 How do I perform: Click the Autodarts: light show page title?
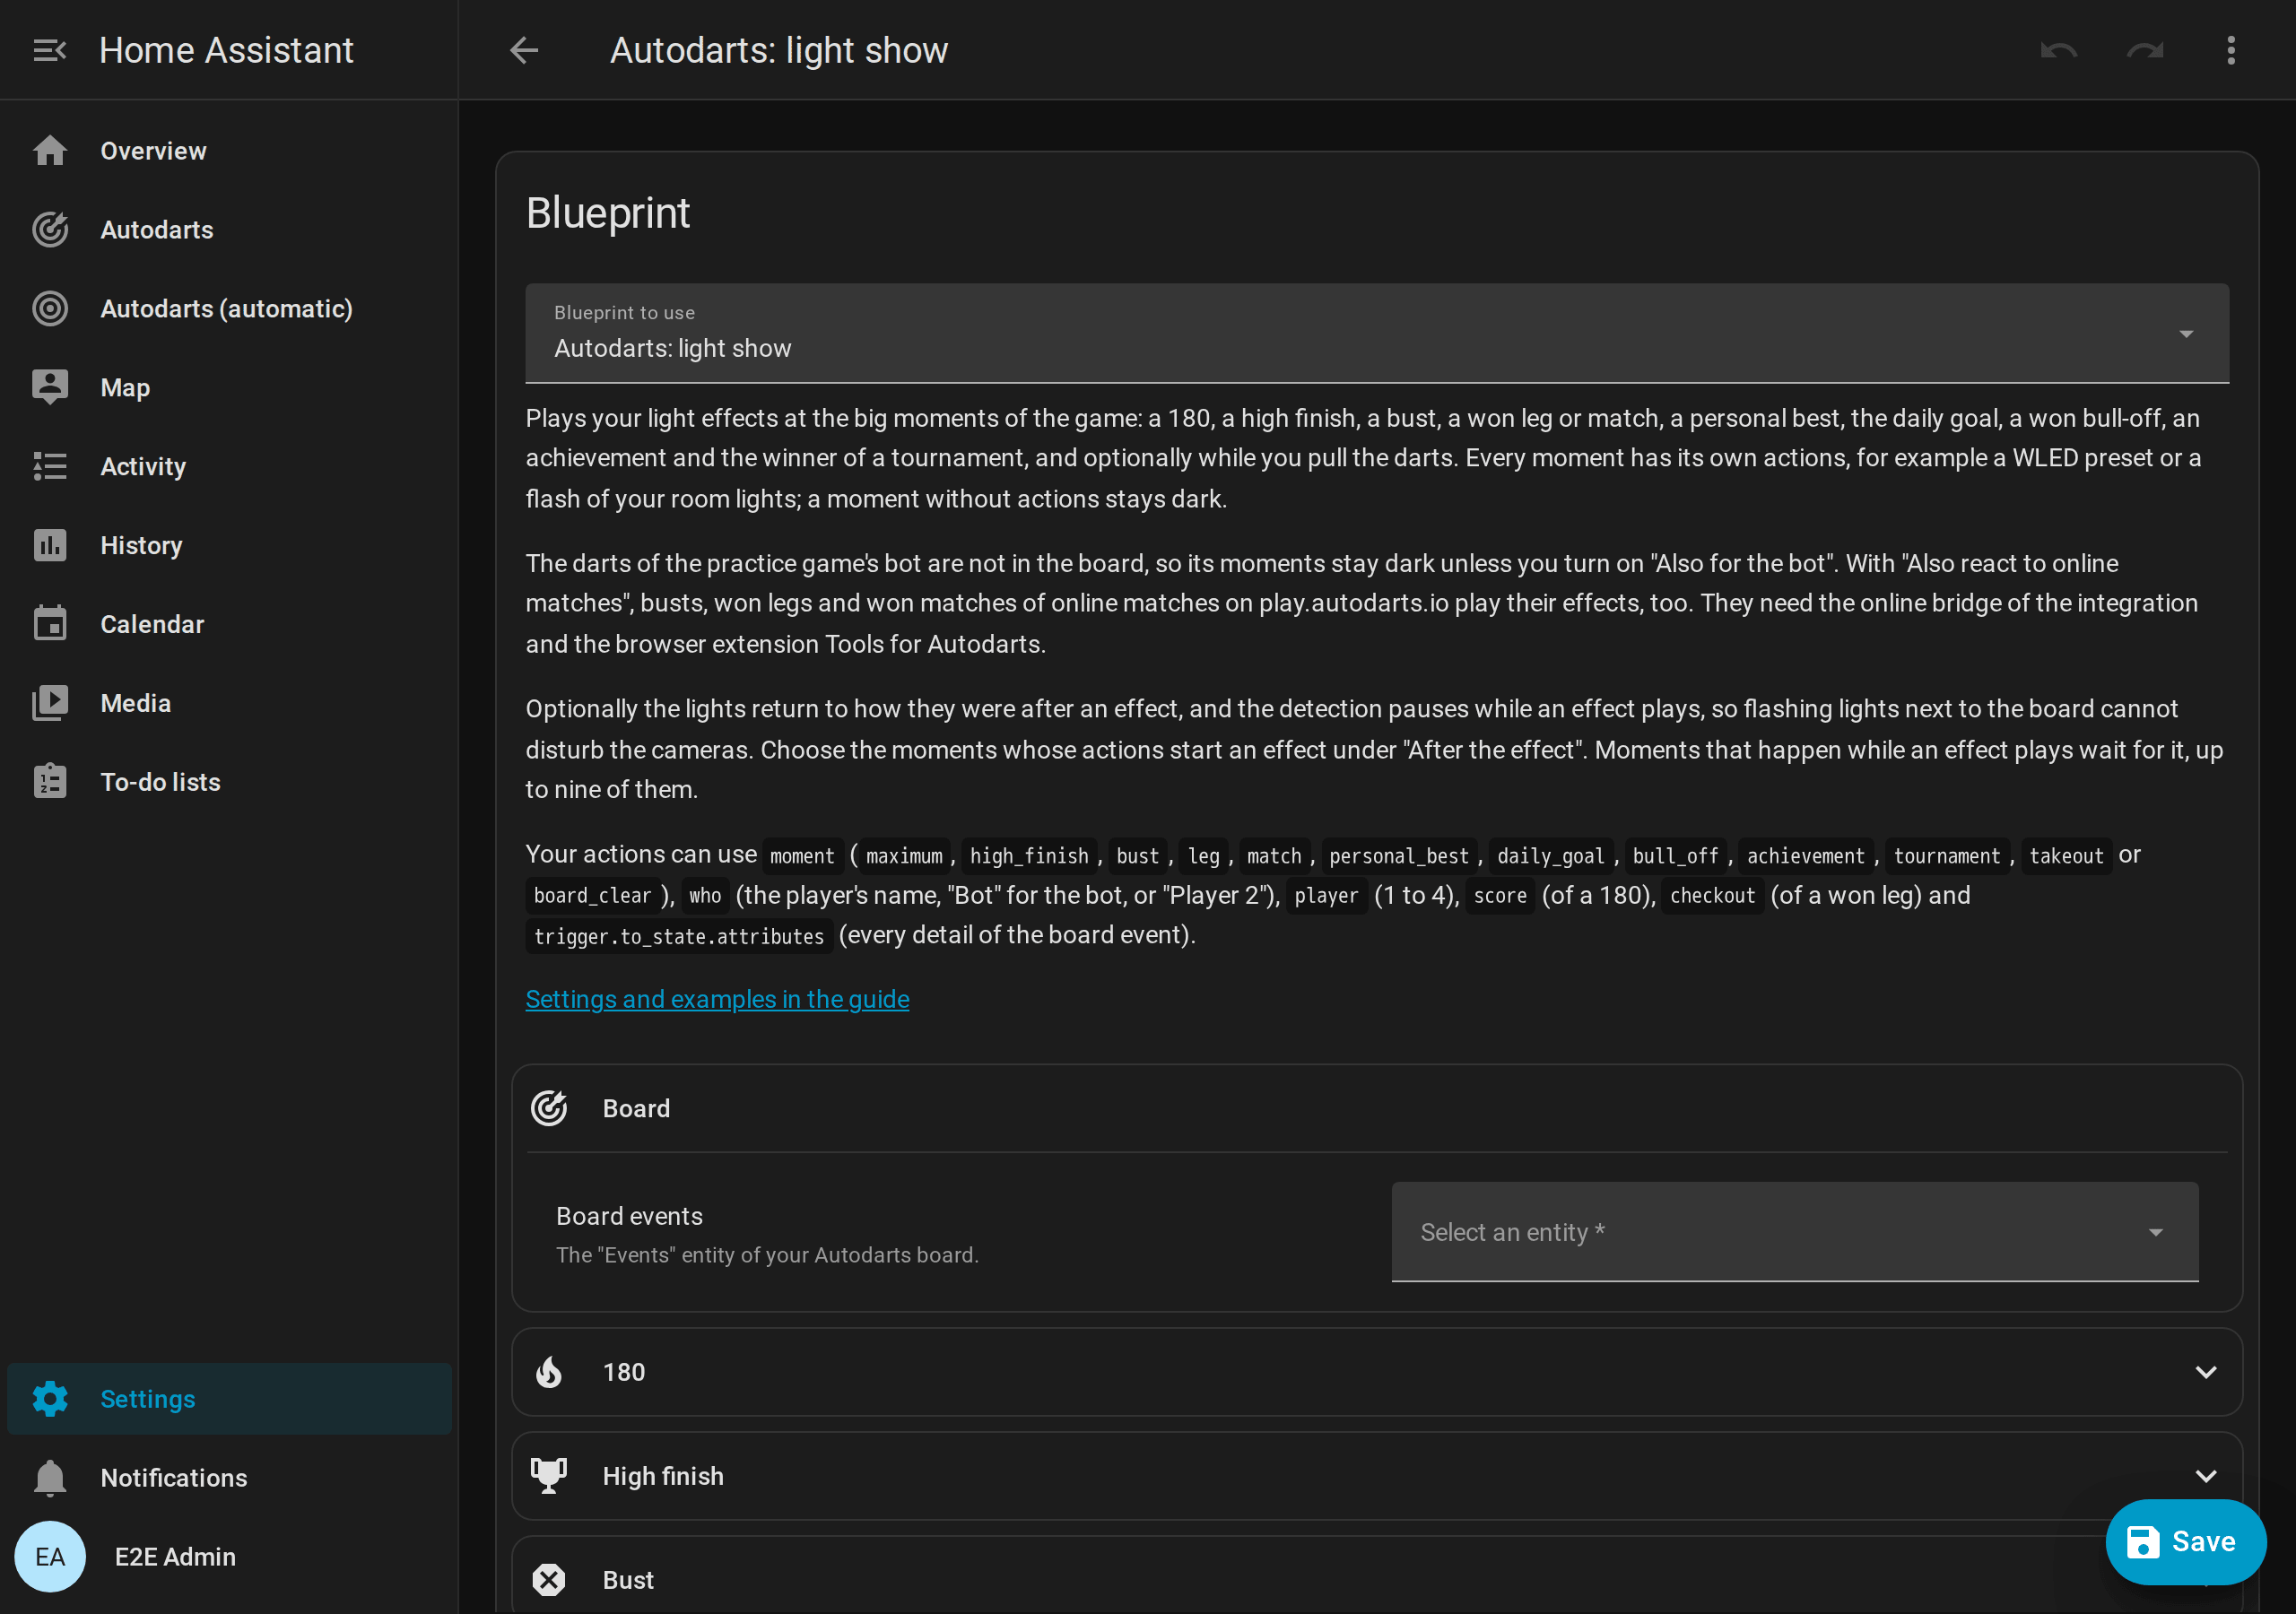click(x=779, y=50)
